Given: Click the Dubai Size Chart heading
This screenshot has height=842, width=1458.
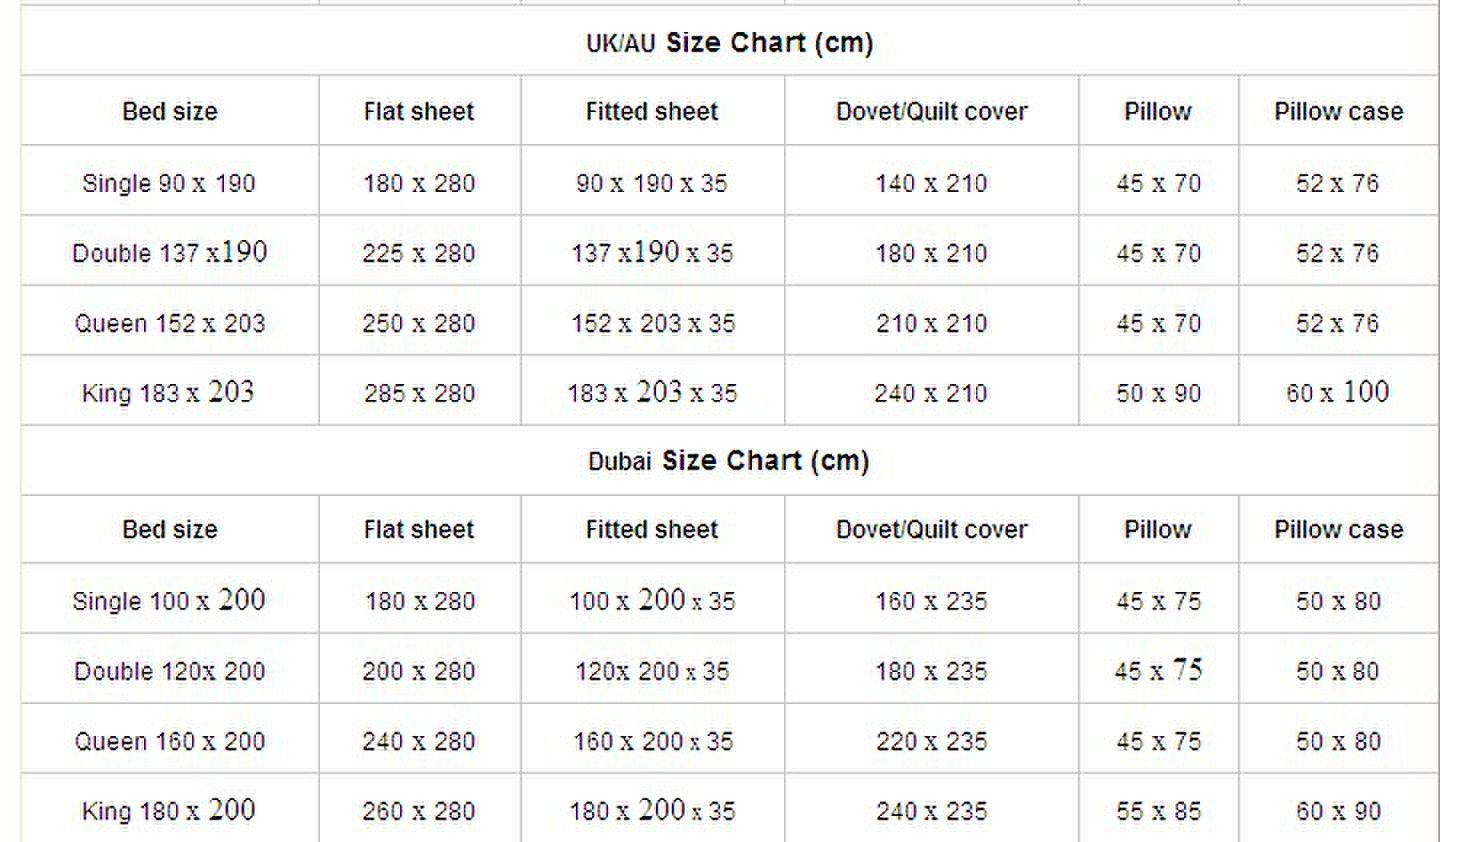Looking at the screenshot, I should tap(729, 461).
